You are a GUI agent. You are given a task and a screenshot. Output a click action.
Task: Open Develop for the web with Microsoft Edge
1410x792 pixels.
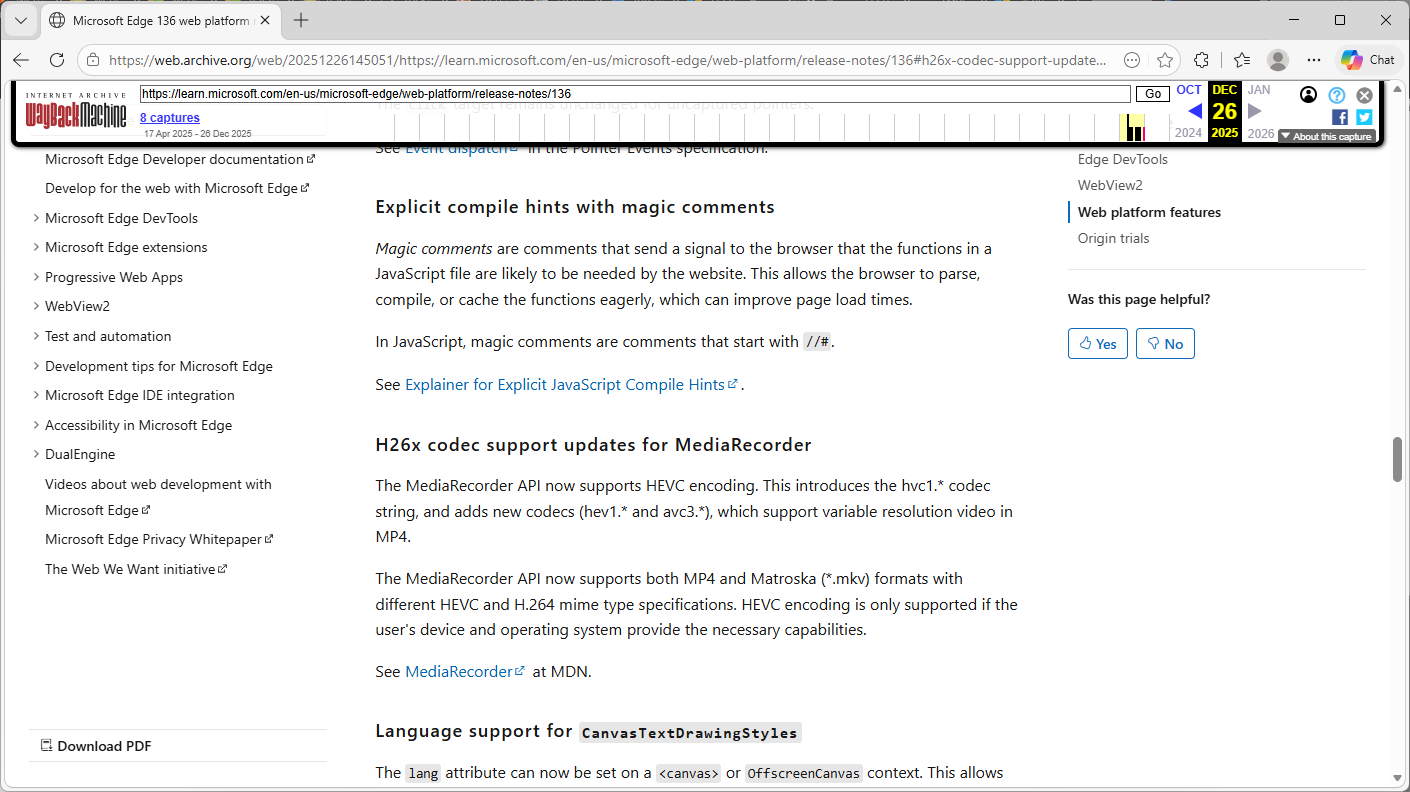[177, 188]
